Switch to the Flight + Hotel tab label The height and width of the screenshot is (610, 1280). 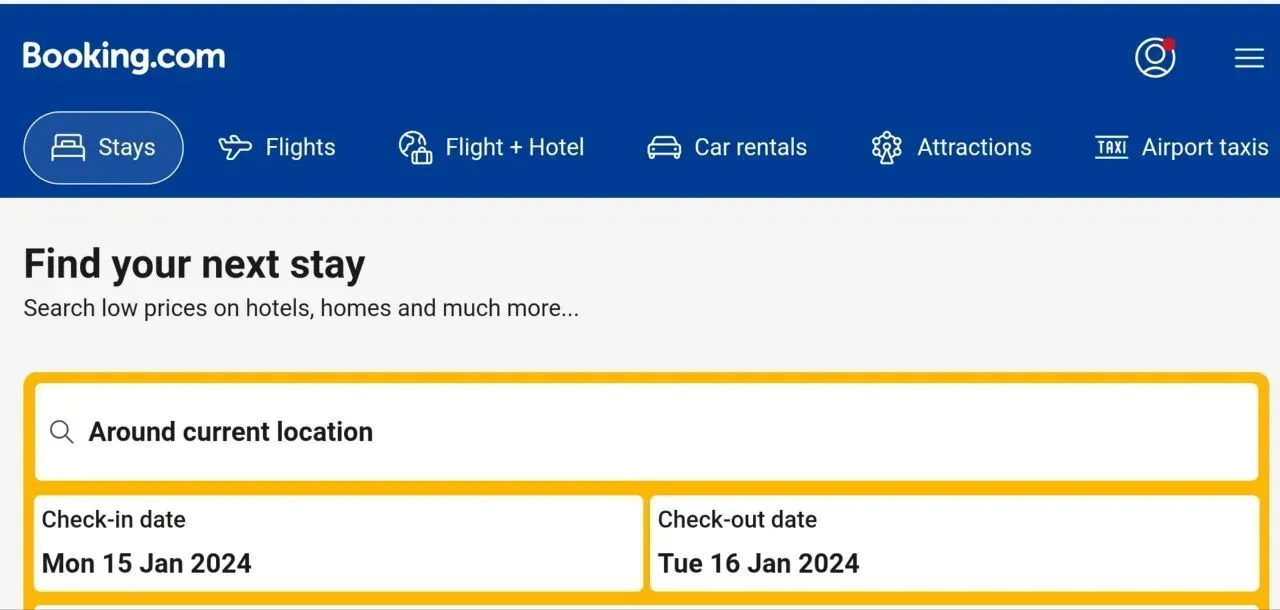pos(515,148)
